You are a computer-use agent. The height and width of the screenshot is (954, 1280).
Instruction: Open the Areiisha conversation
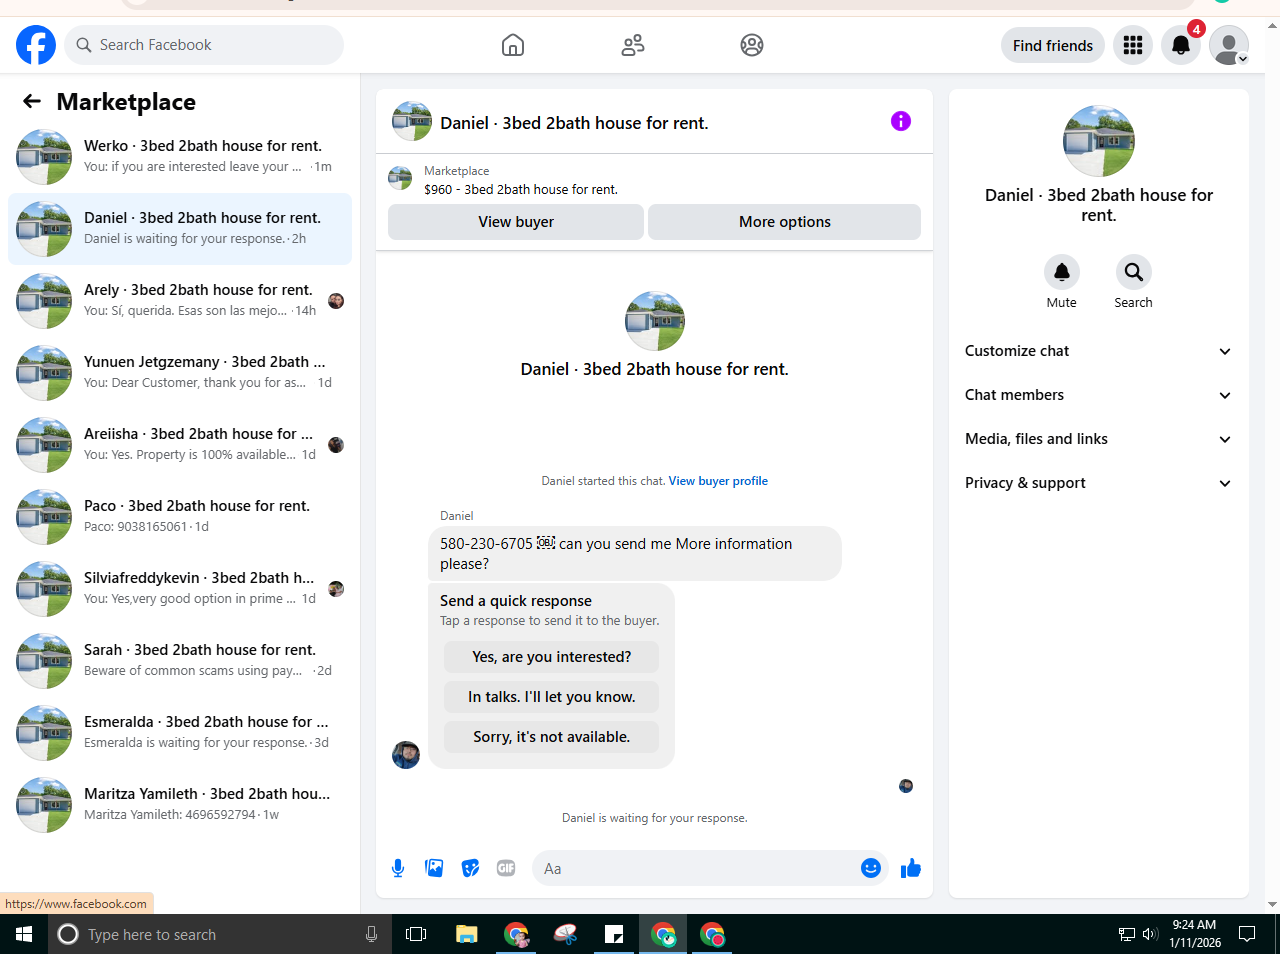[x=180, y=445]
